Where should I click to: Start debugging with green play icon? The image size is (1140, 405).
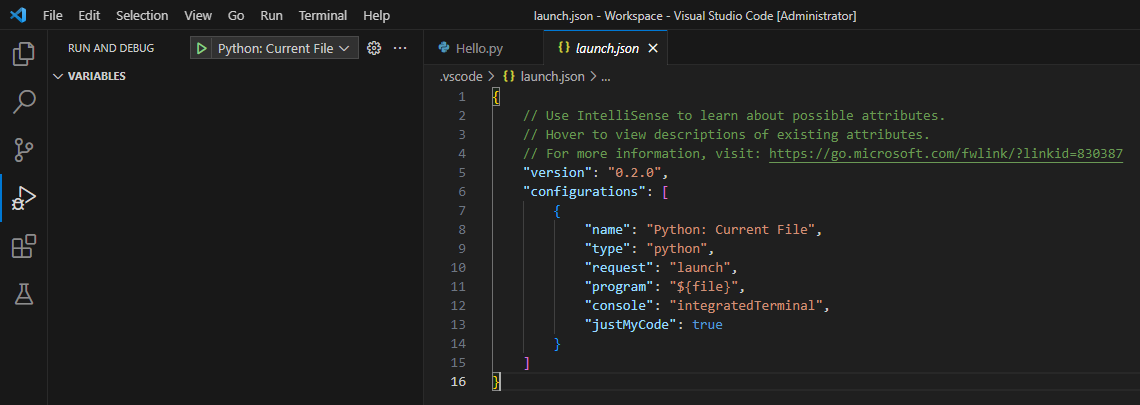(x=201, y=48)
